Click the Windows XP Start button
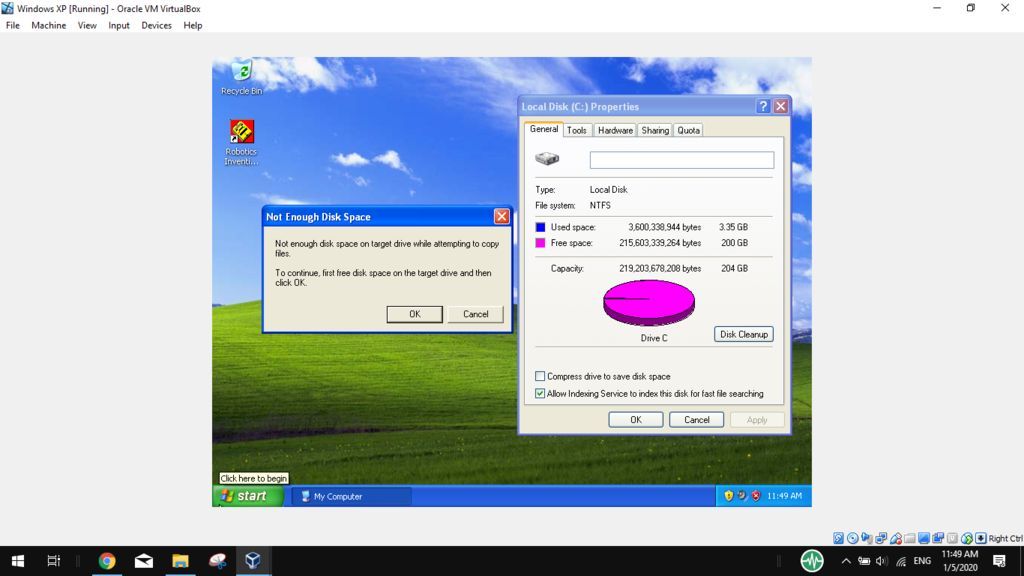1024x576 pixels. (x=248, y=496)
